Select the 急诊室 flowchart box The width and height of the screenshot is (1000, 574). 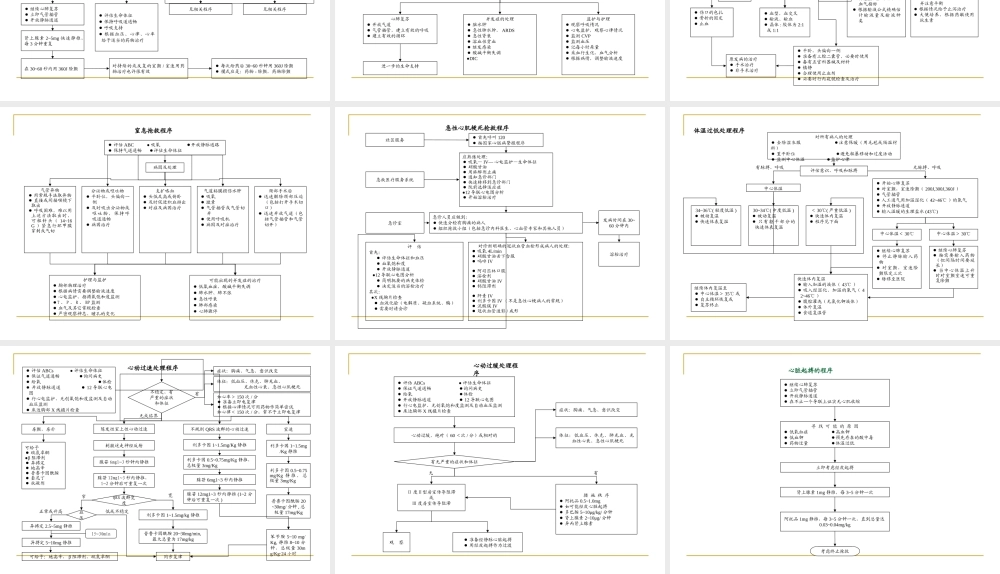click(x=396, y=222)
